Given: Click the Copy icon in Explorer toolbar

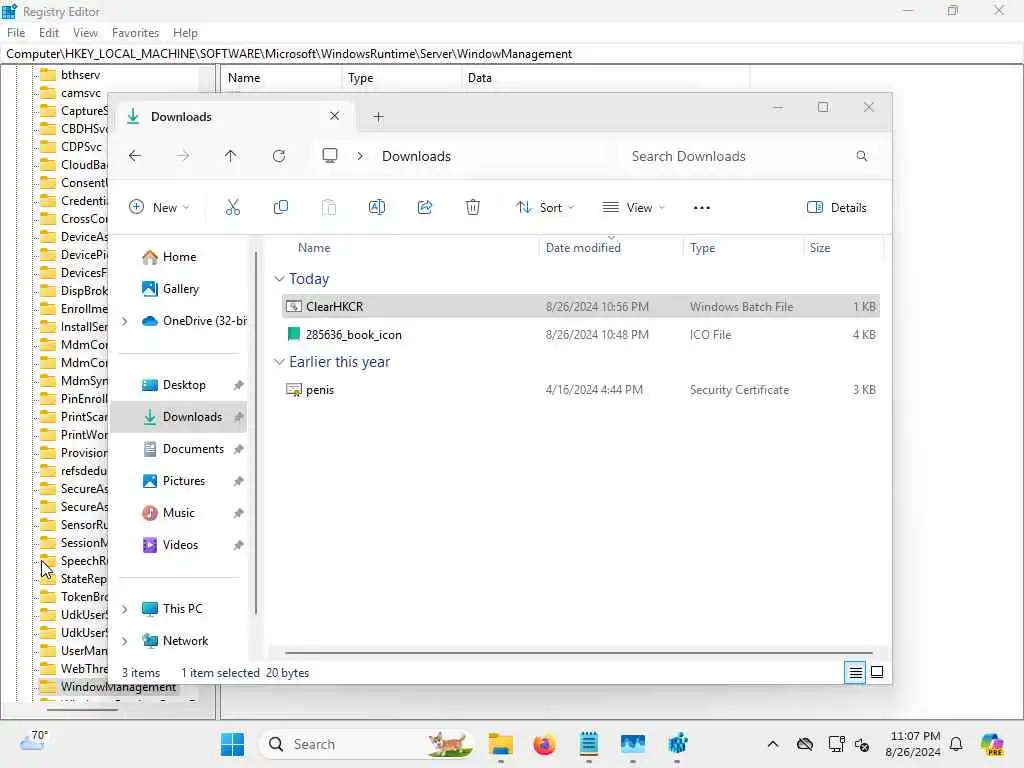Looking at the screenshot, I should pyautogui.click(x=281, y=208).
